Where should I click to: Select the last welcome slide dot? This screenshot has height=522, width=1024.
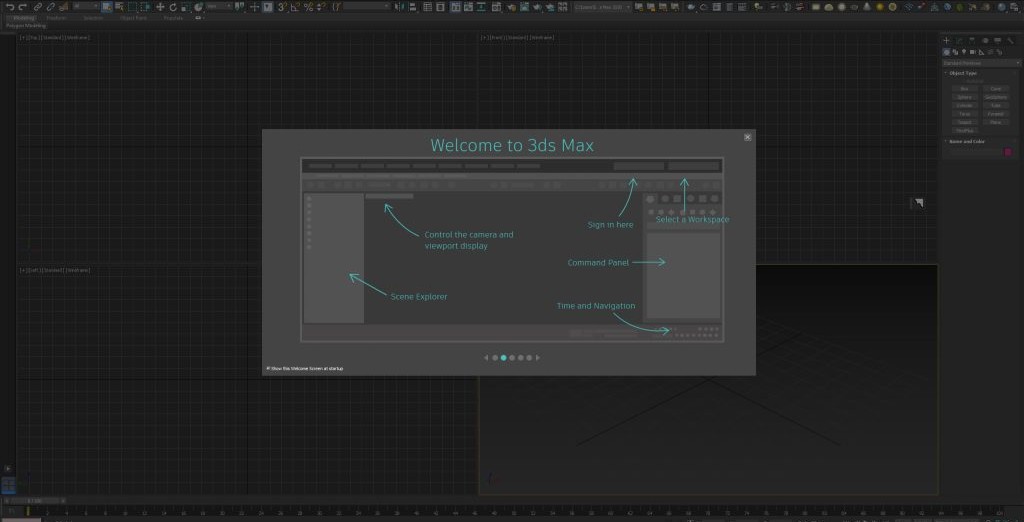(x=529, y=357)
